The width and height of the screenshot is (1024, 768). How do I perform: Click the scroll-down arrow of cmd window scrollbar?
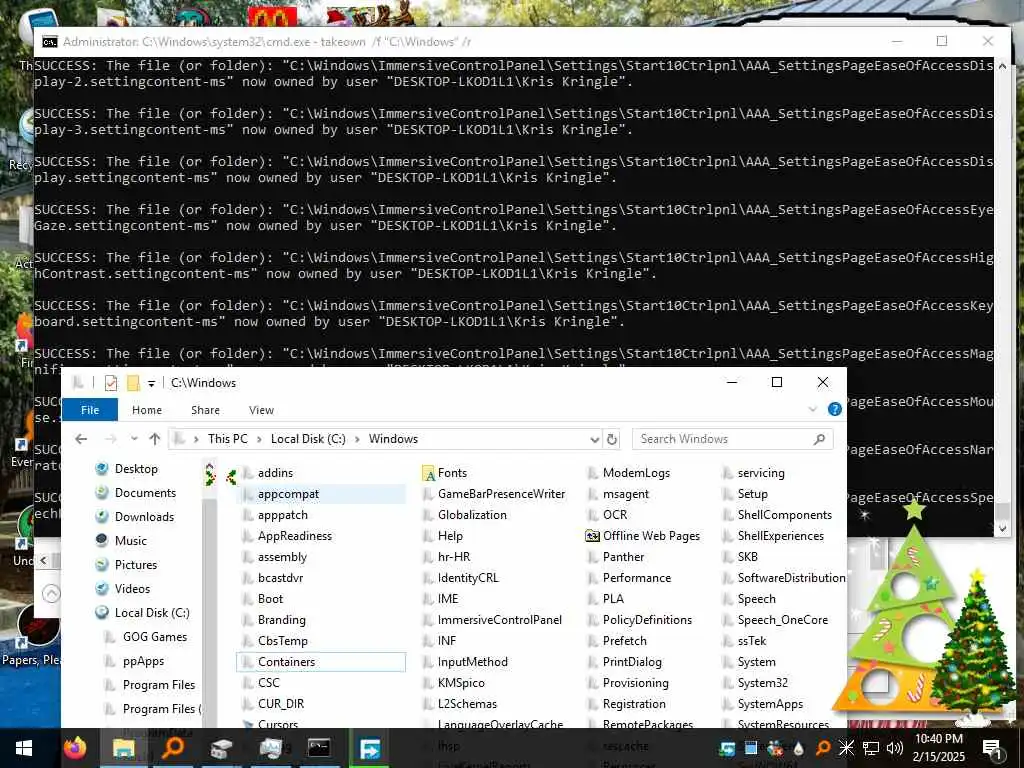(1002, 529)
